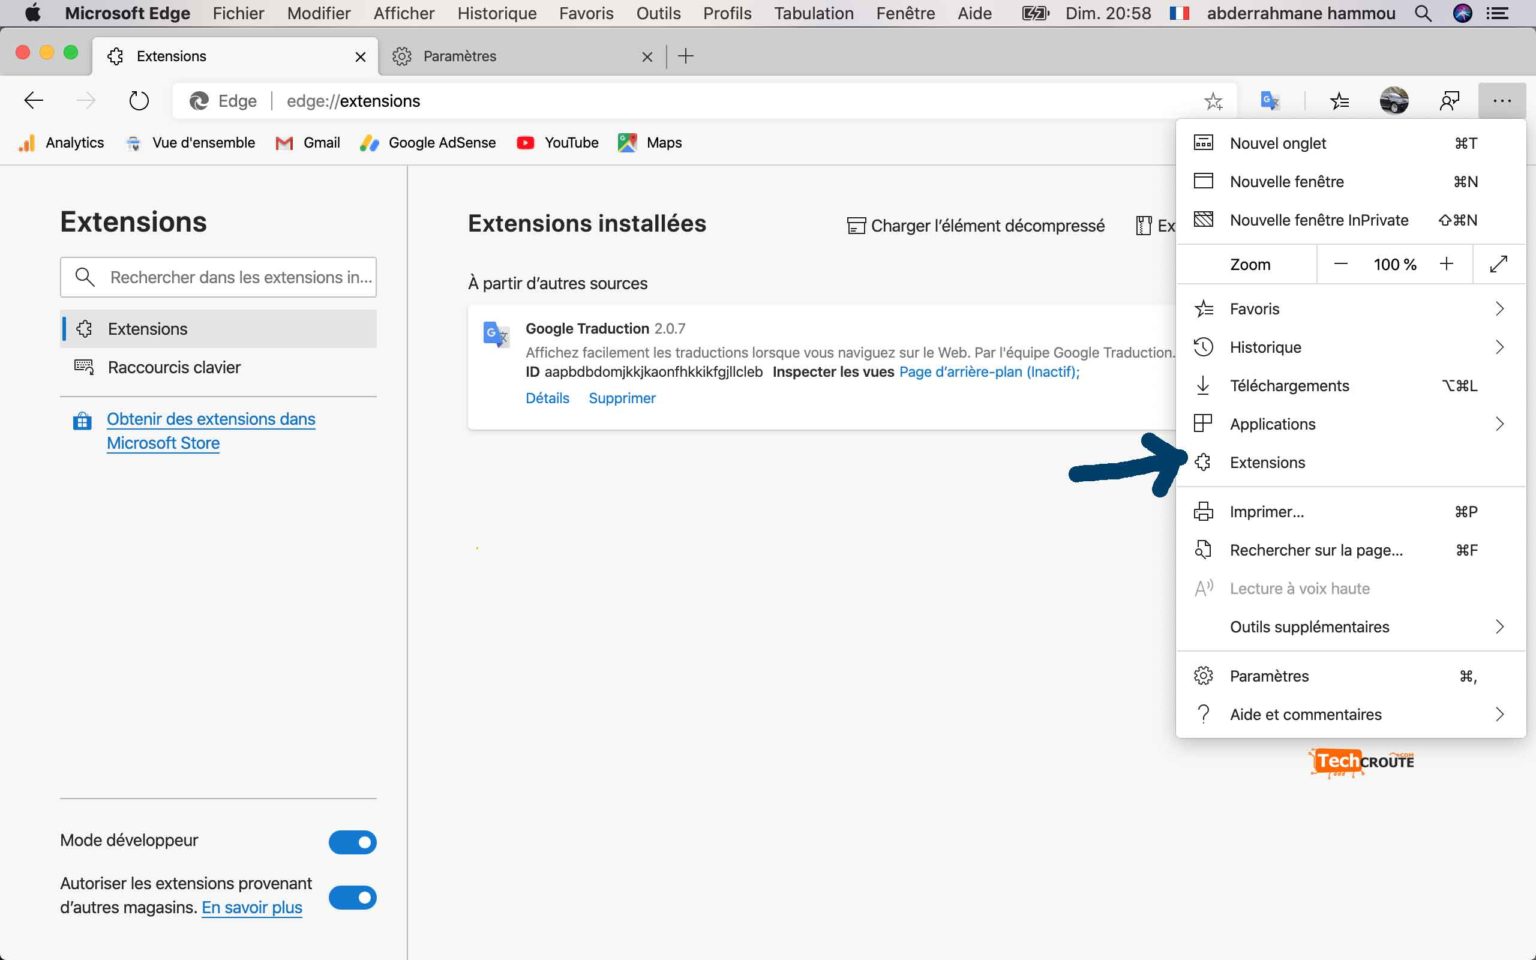The width and height of the screenshot is (1536, 960).
Task: Expand the Historique submenu arrow
Action: [x=1499, y=347]
